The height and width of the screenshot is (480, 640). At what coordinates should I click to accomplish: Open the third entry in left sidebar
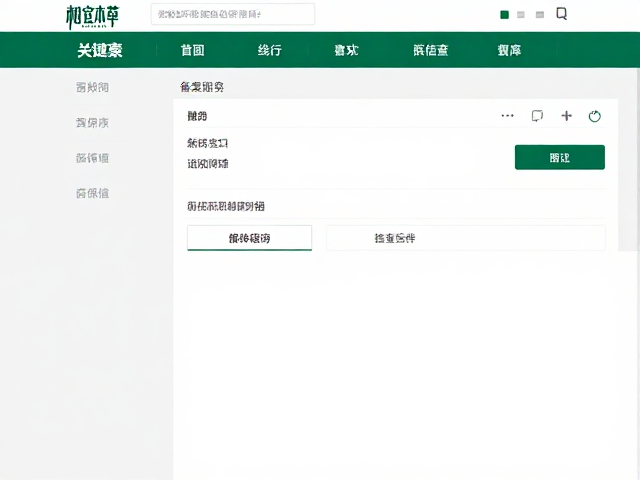(92, 158)
